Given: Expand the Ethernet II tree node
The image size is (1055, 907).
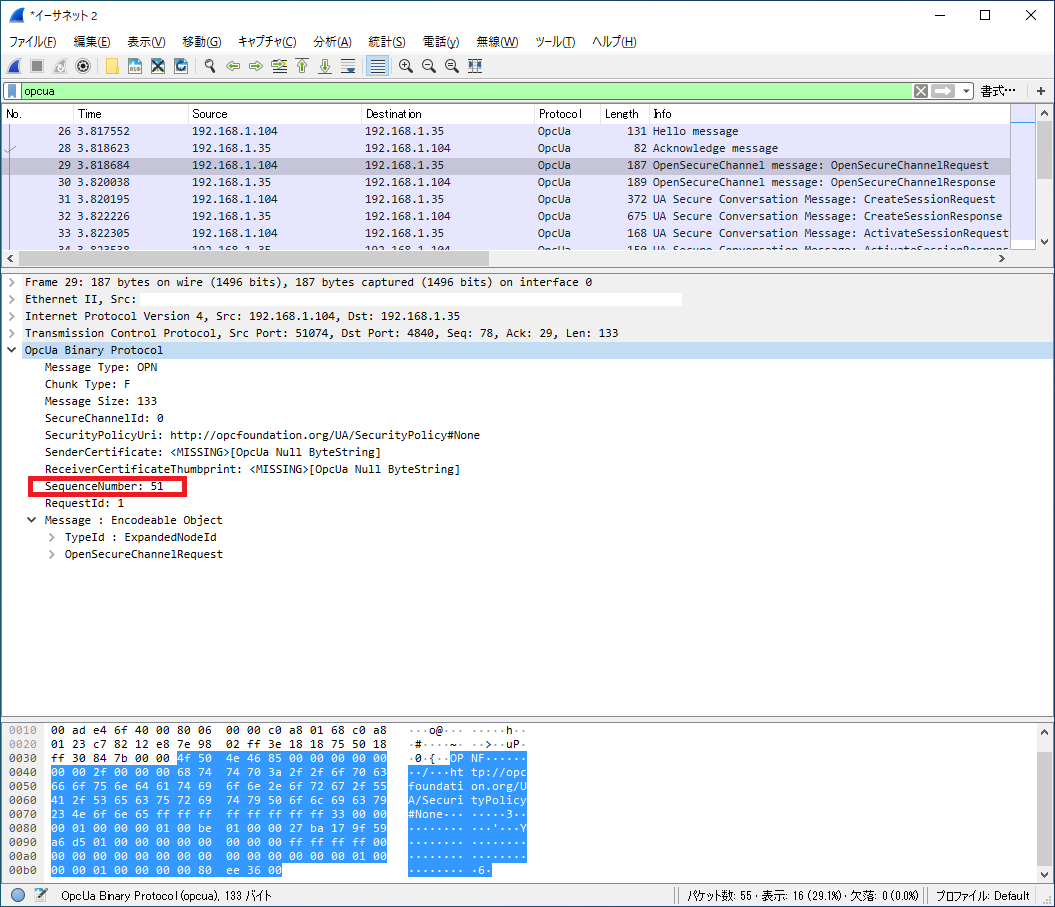Looking at the screenshot, I should (x=11, y=299).
